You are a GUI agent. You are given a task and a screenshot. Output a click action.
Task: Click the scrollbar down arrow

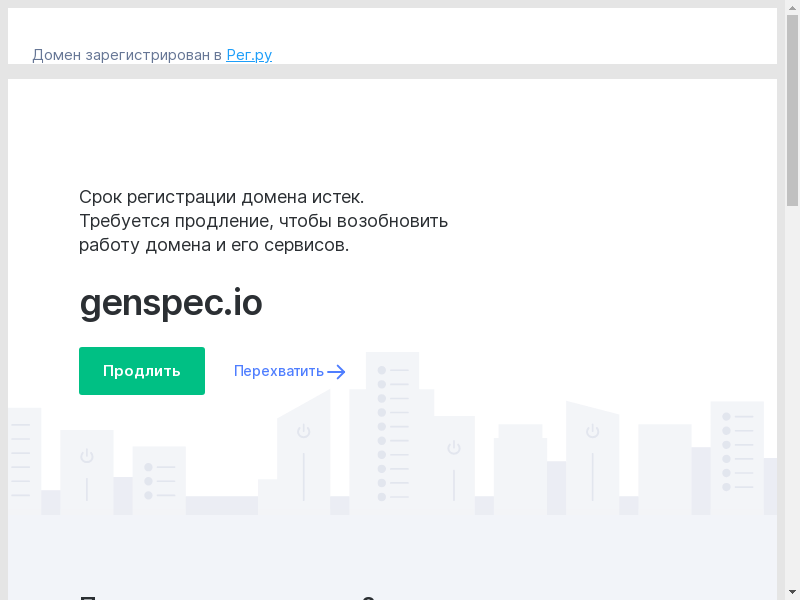click(x=792, y=591)
